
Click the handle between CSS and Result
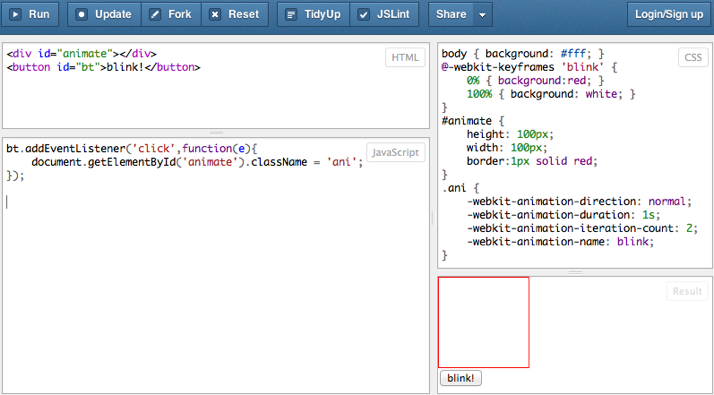[576, 272]
